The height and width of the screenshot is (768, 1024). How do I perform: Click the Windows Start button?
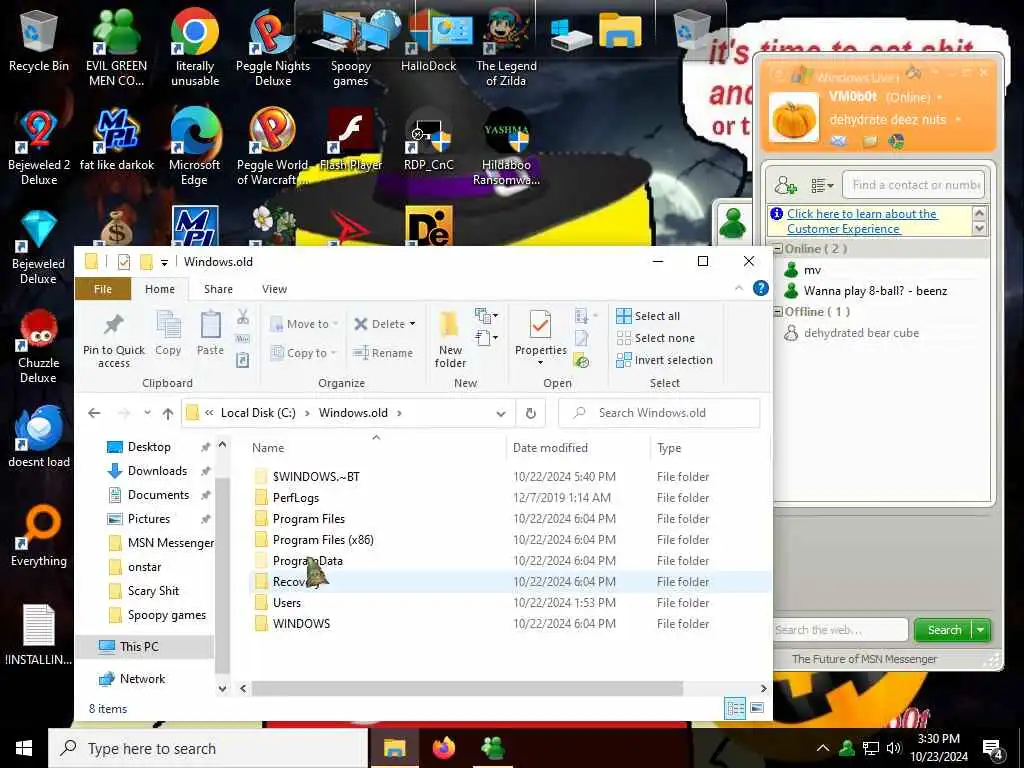coord(24,748)
